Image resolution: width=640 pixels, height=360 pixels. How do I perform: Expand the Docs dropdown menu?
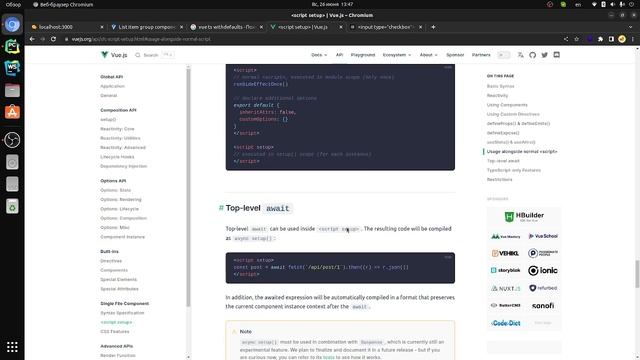coord(319,55)
